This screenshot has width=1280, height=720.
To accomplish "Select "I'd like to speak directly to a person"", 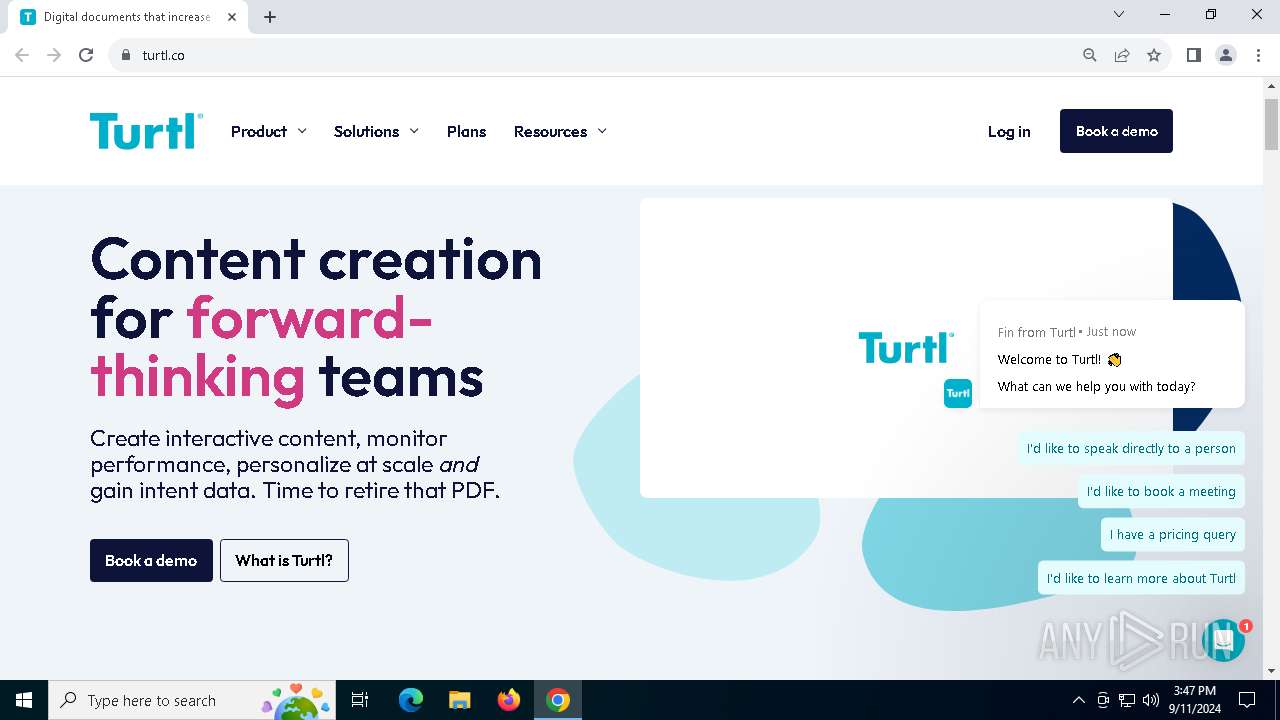I will pos(1131,448).
